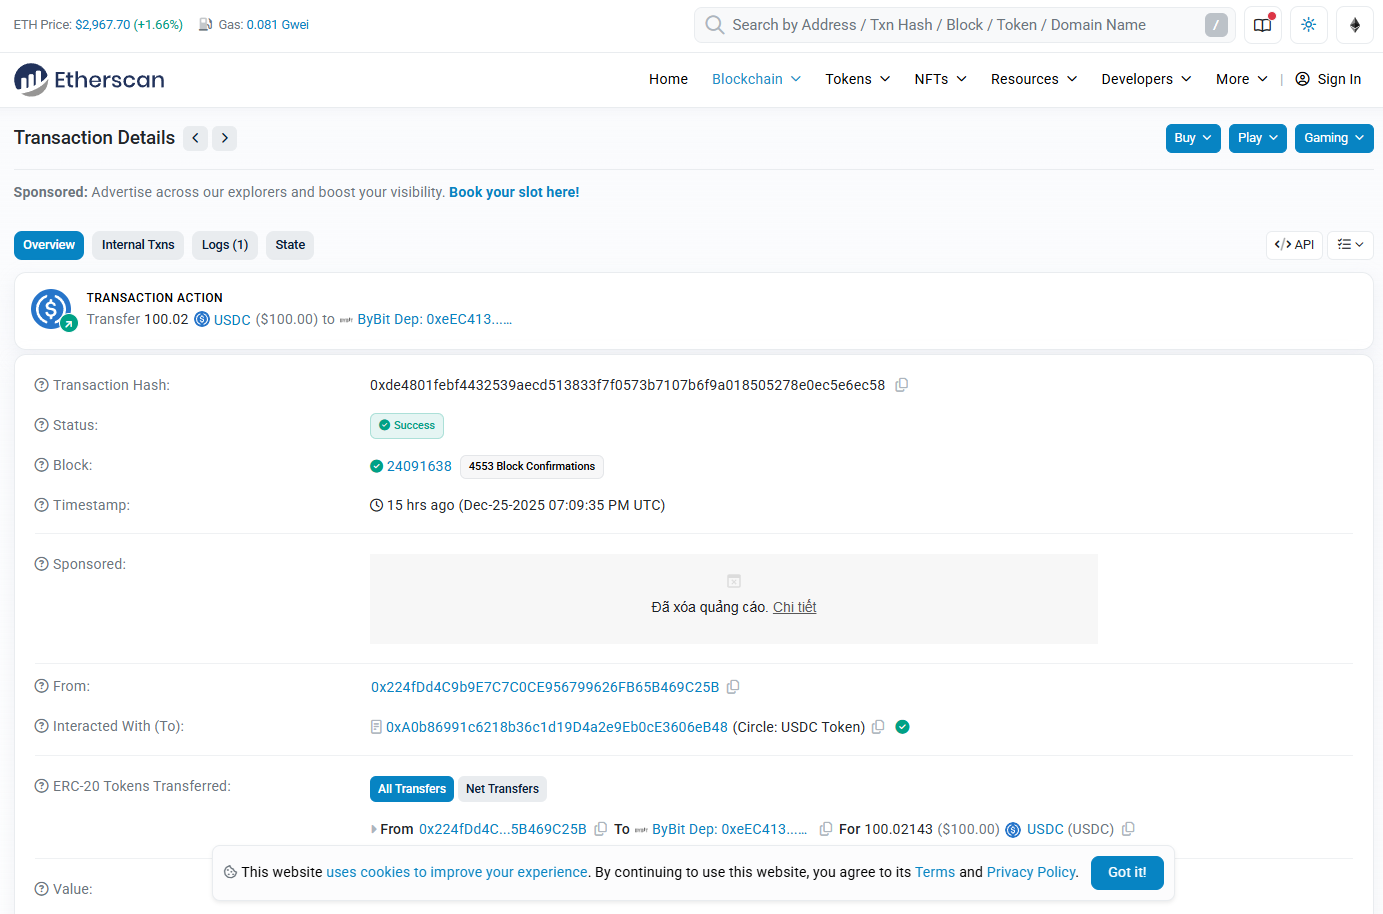Screen dimensions: 1383x914
Task: Open the Buy dropdown
Action: pos(1193,138)
